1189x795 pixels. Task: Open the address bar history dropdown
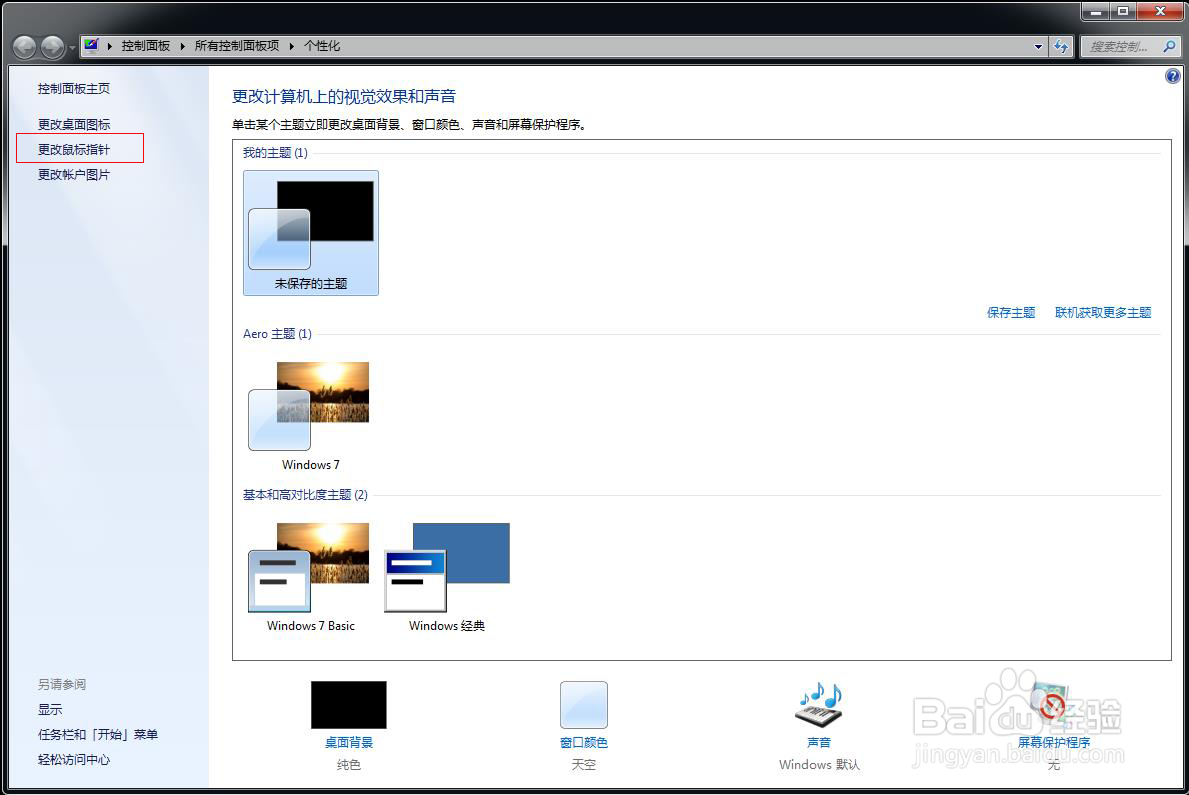(x=1038, y=47)
